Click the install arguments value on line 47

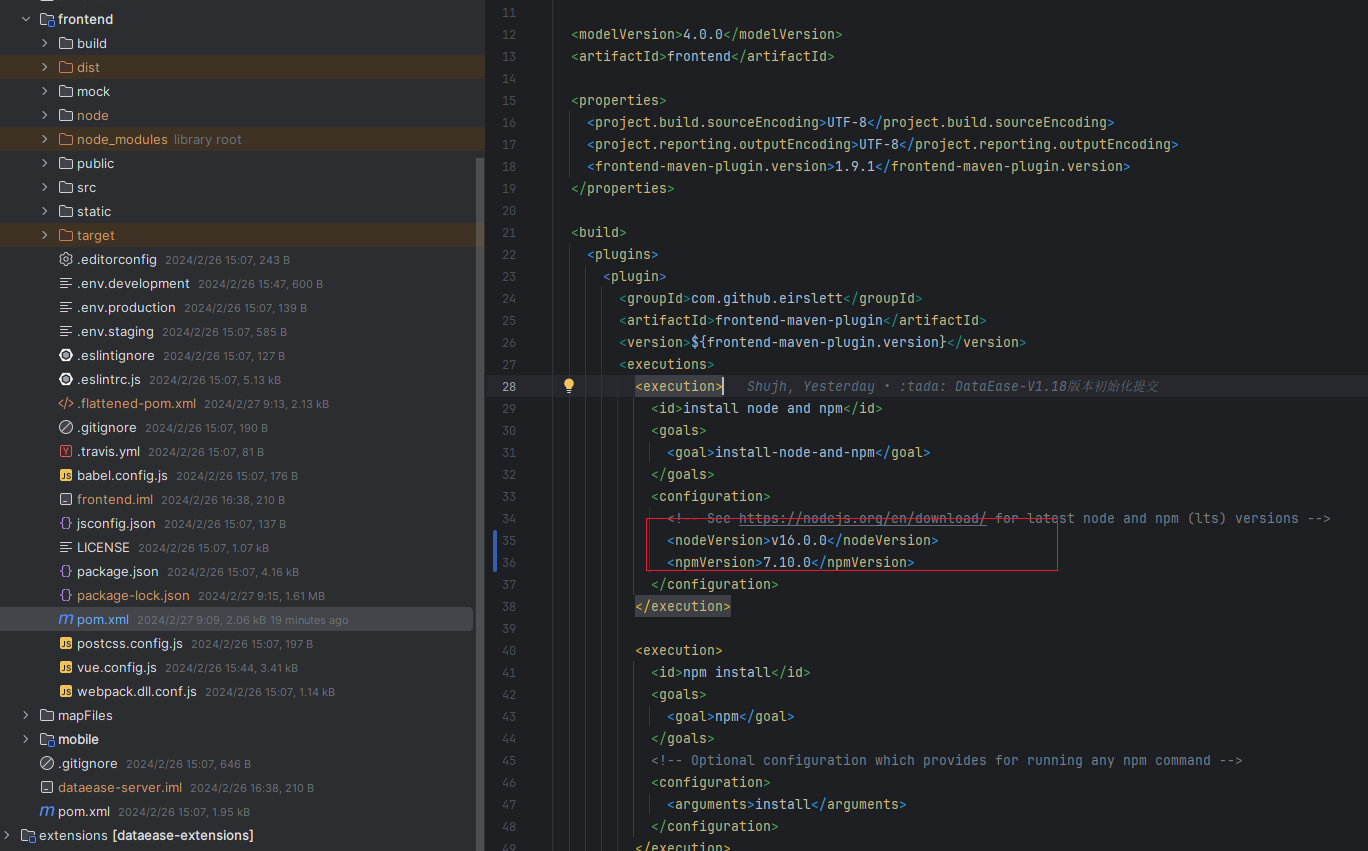(783, 804)
